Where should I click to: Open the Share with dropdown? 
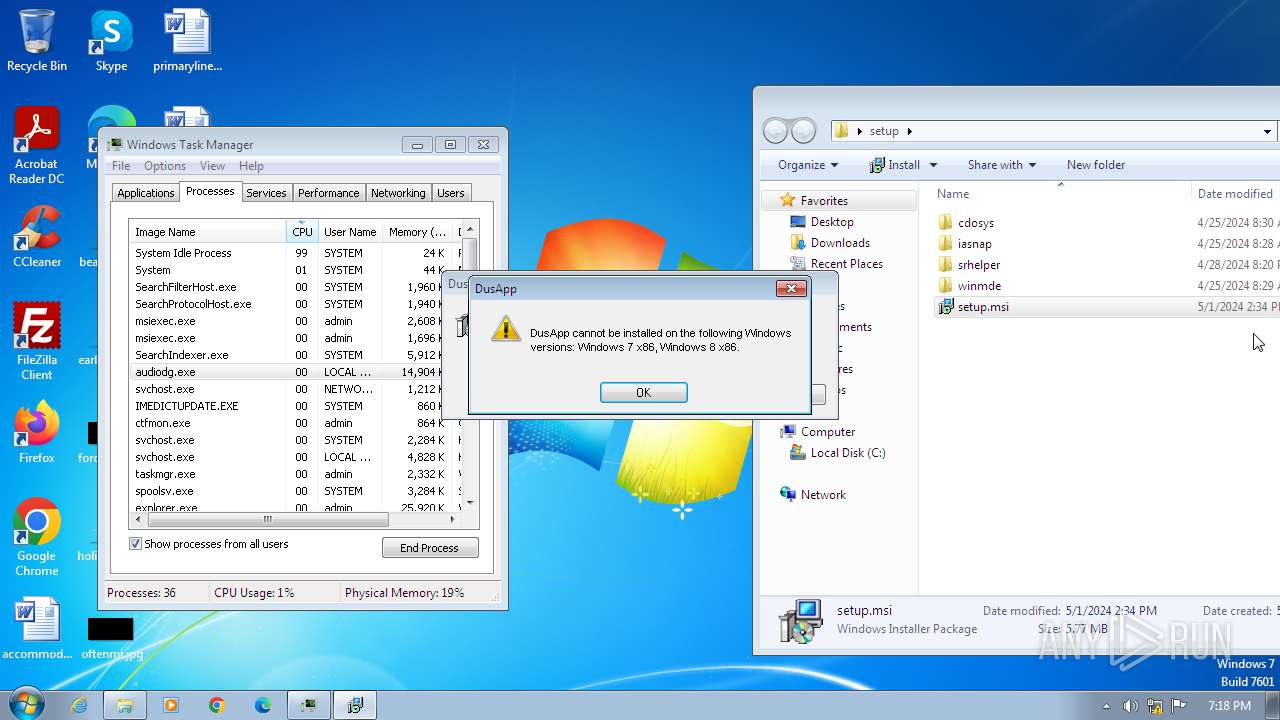pyautogui.click(x=1001, y=165)
